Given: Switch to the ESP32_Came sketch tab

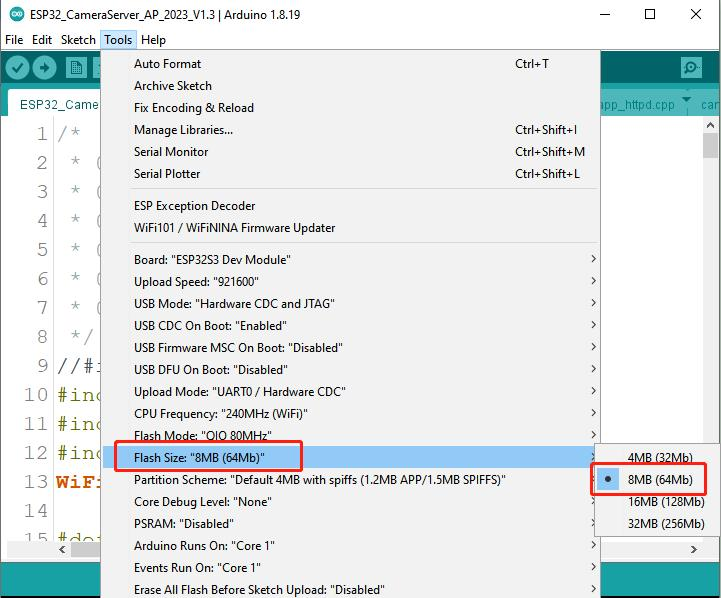Looking at the screenshot, I should point(54,104).
